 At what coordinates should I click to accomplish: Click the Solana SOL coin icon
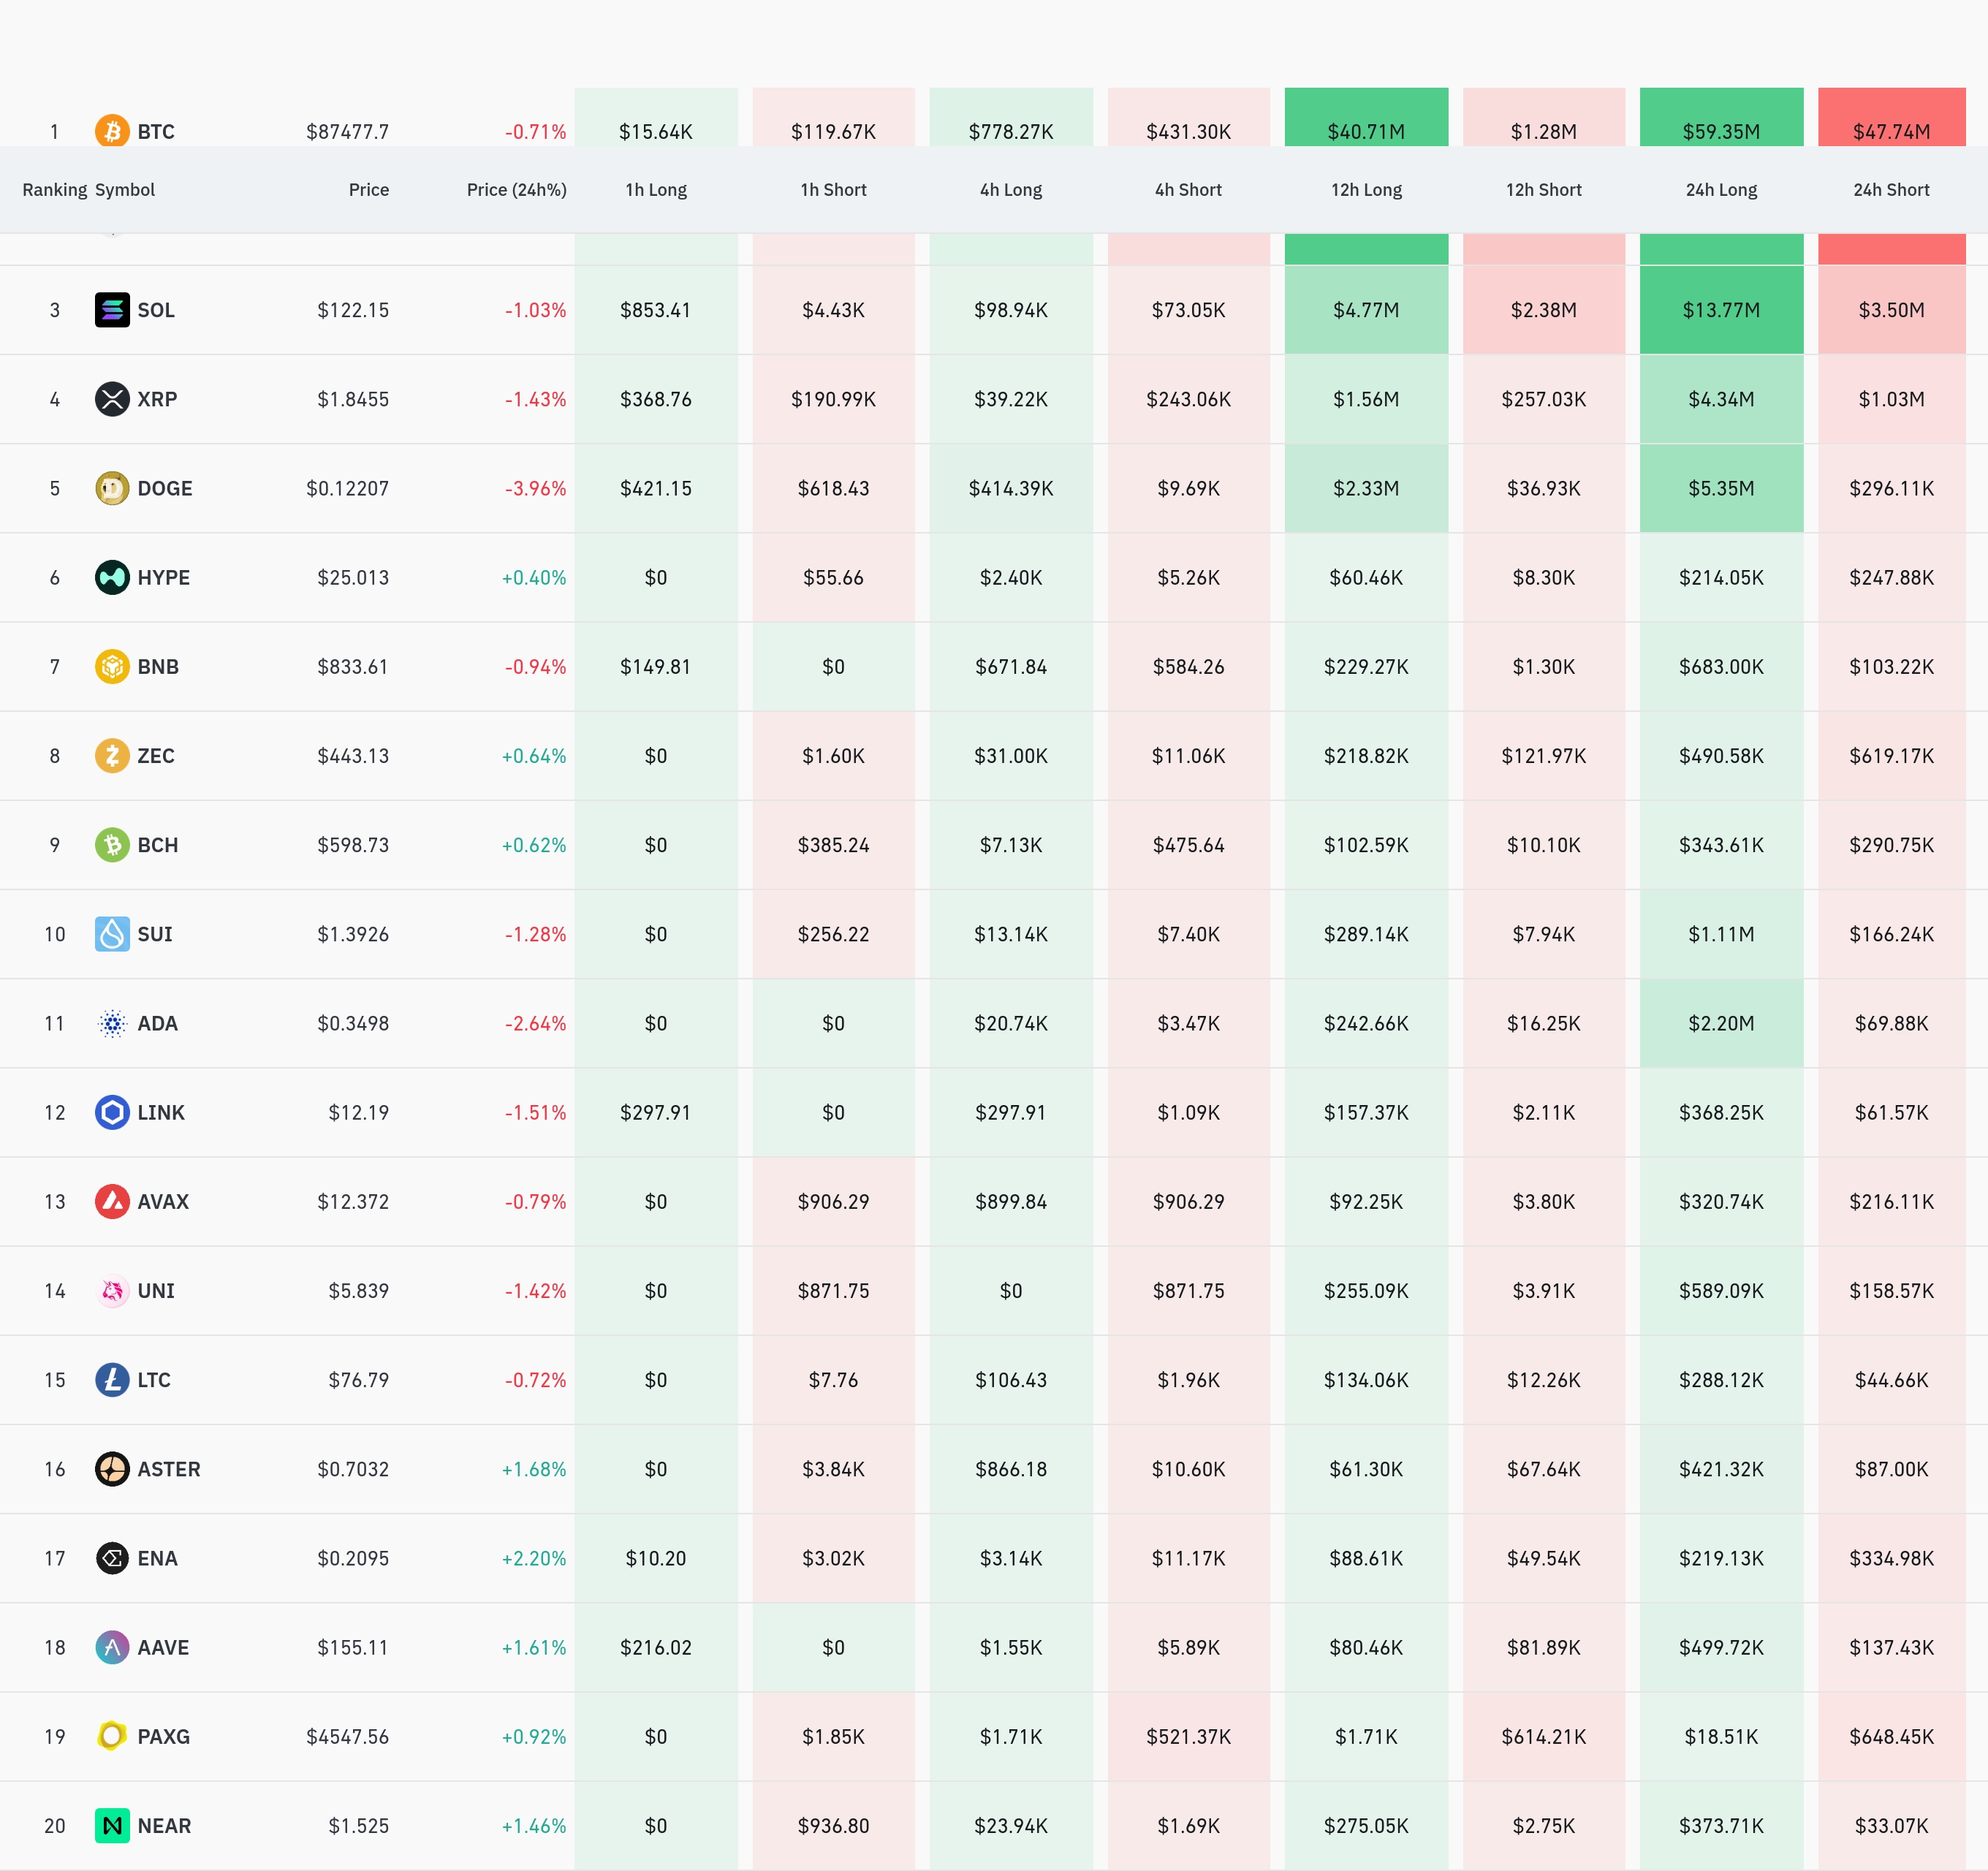[112, 310]
